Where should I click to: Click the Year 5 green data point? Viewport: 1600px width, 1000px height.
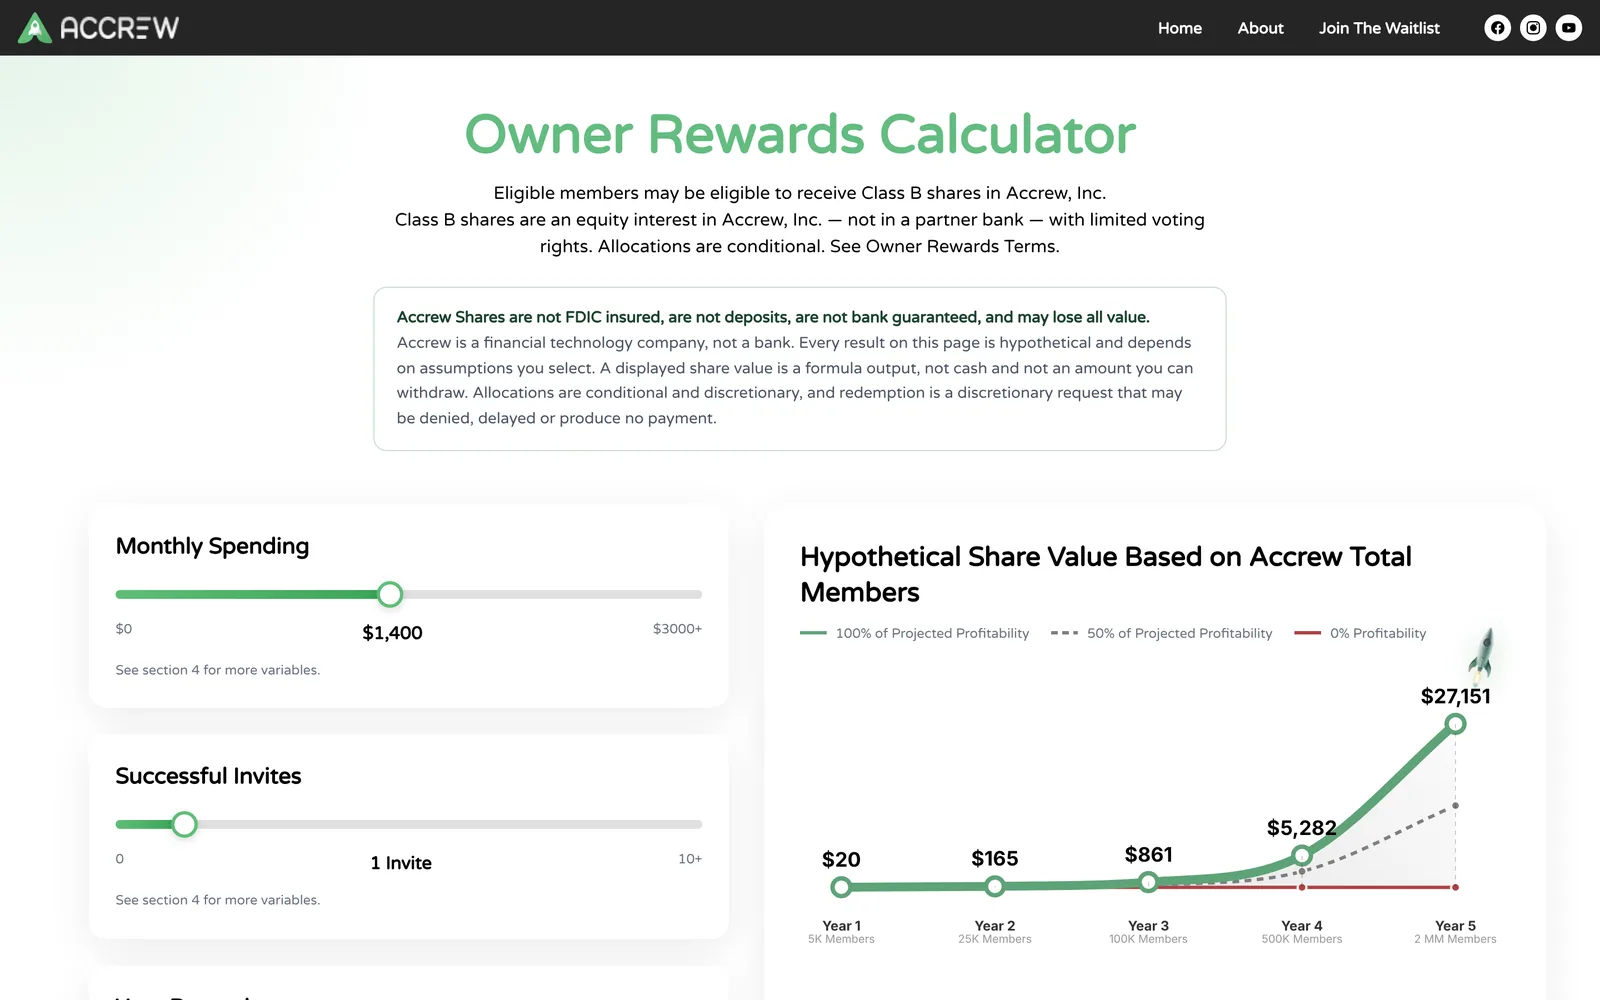click(x=1455, y=724)
